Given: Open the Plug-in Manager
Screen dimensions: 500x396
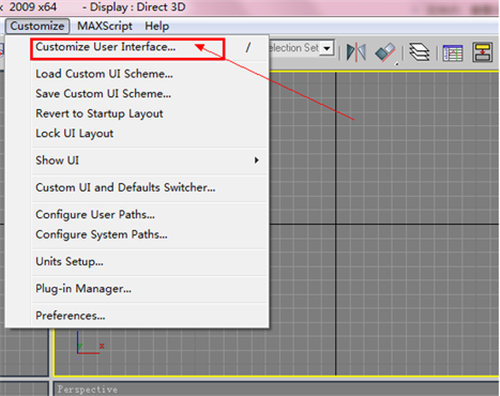Looking at the screenshot, I should point(83,289).
